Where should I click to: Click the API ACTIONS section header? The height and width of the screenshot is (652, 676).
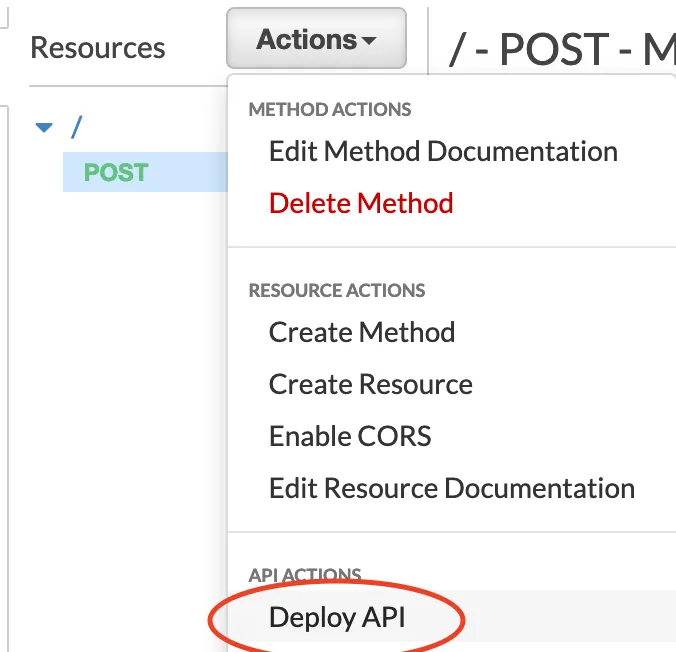coord(305,575)
